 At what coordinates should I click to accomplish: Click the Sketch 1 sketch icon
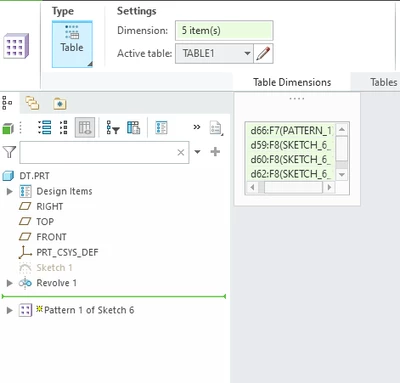click(x=25, y=268)
